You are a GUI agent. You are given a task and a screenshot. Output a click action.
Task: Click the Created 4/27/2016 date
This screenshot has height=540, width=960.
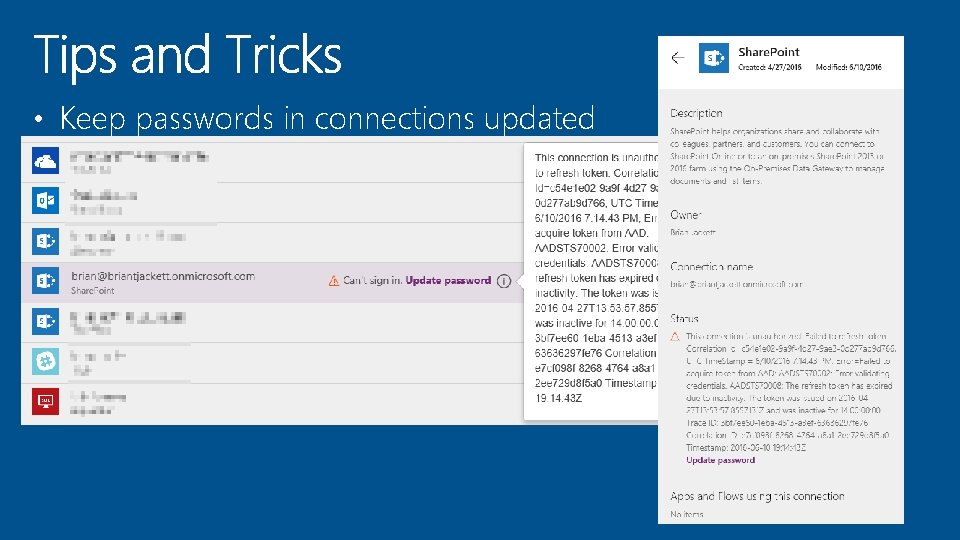[770, 67]
